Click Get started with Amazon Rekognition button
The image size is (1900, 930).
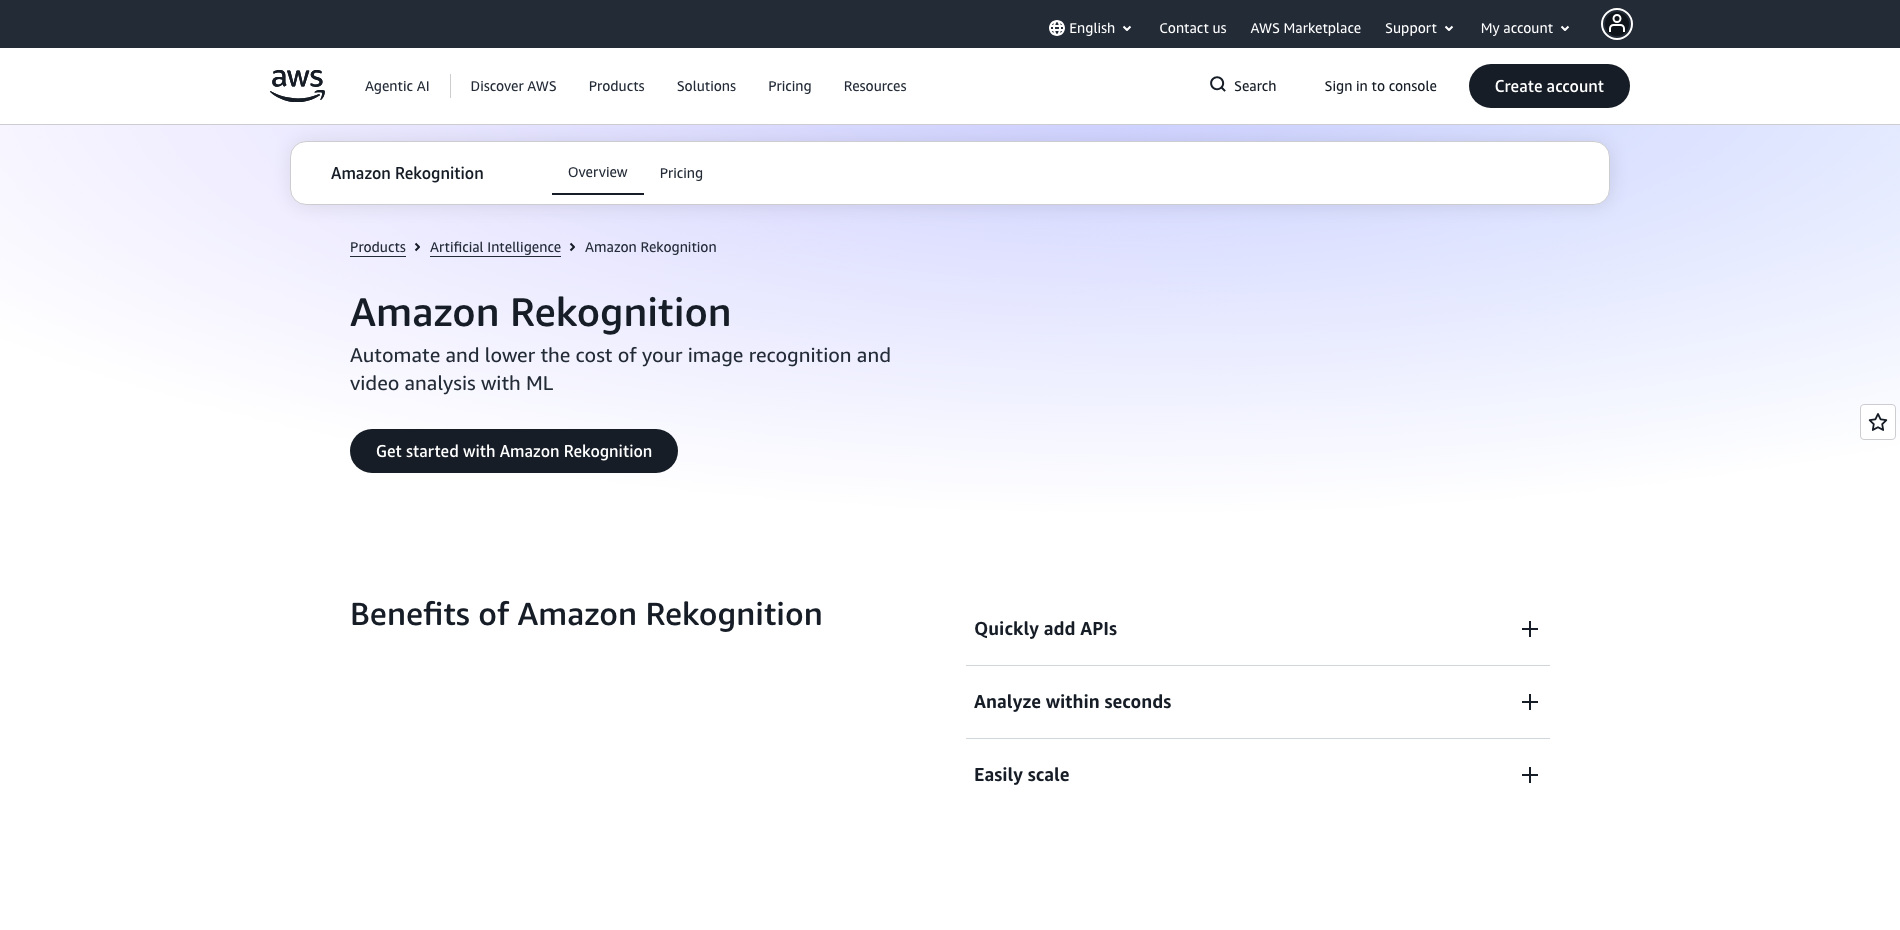pyautogui.click(x=514, y=451)
